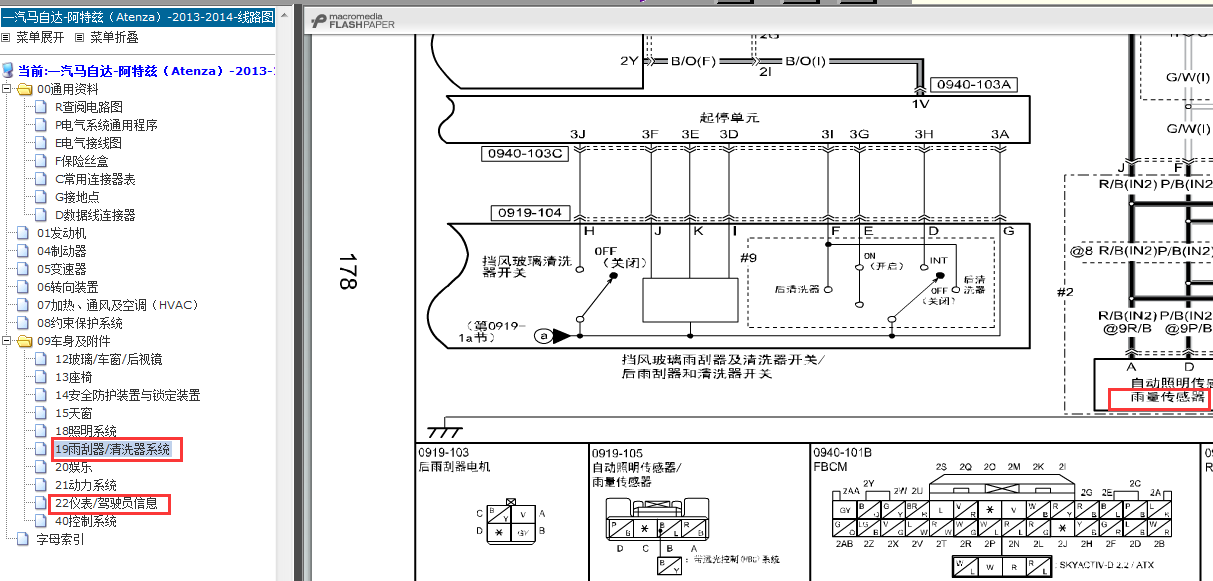Click the computer icon beside 当前 root

[9, 71]
